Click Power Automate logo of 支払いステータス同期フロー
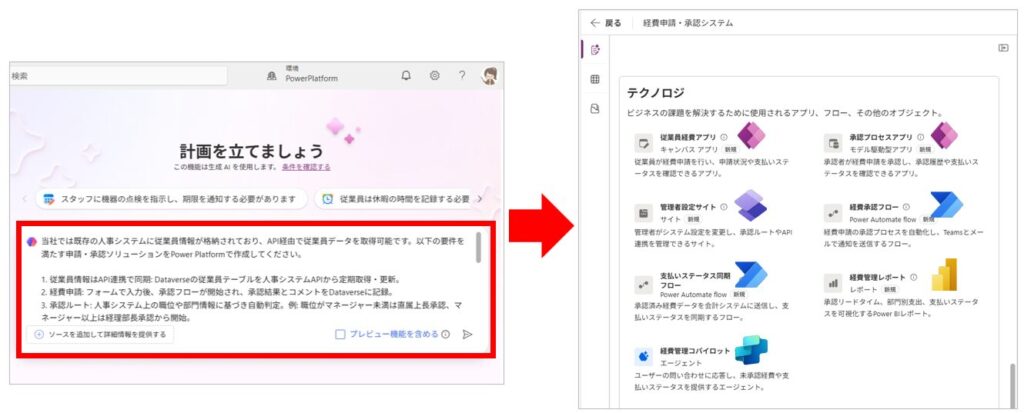1024x413 pixels. 751,275
